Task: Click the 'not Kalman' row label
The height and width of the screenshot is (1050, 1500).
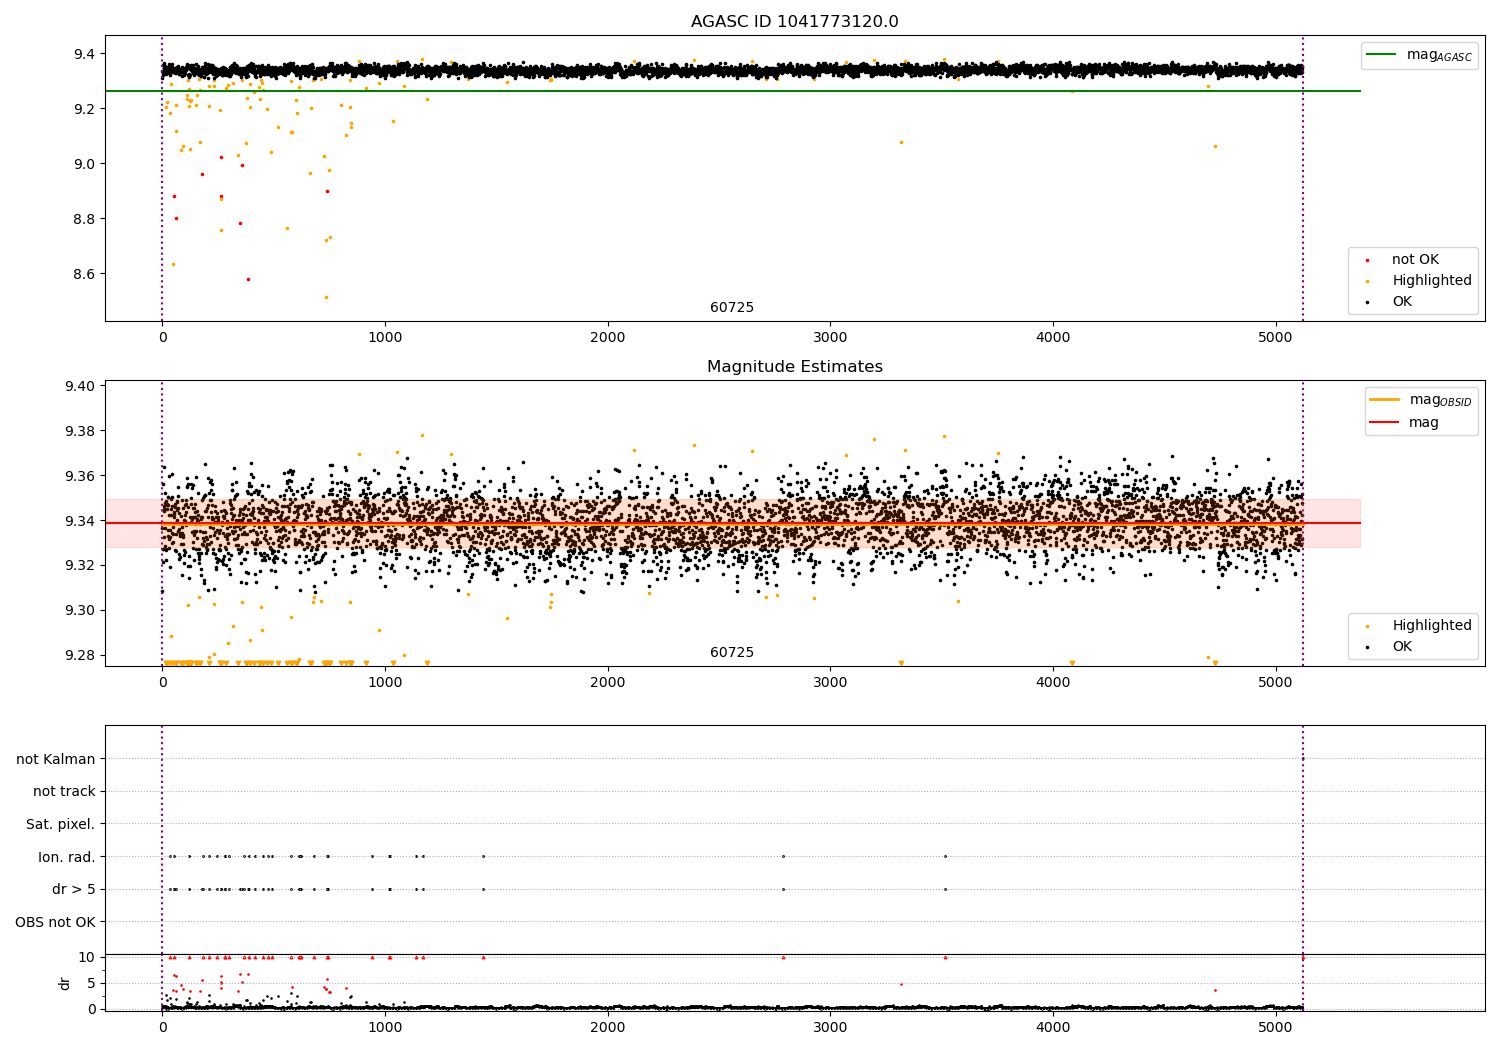Action: click(56, 760)
